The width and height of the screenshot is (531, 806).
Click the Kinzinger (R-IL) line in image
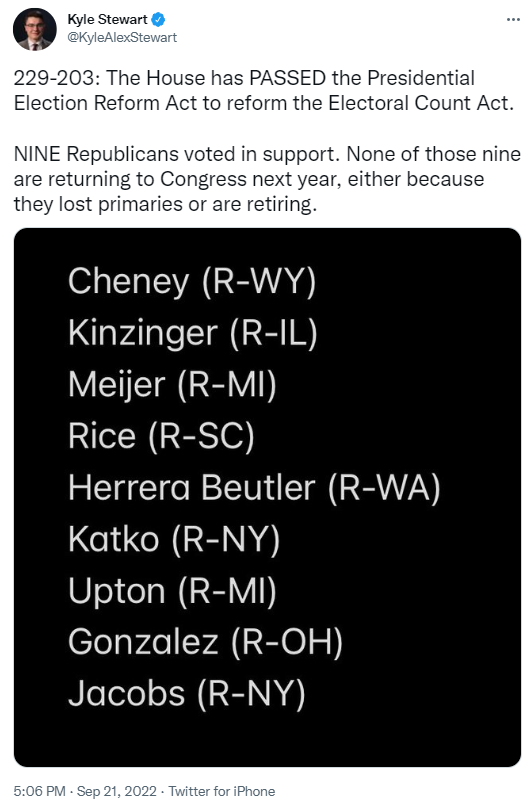(193, 333)
